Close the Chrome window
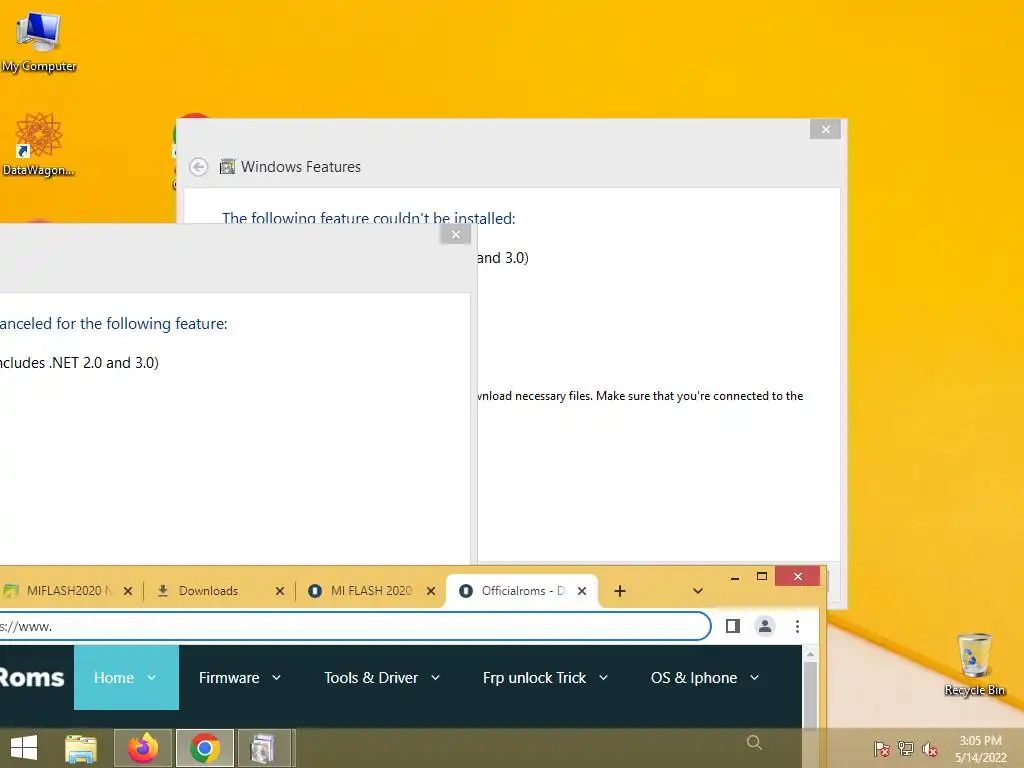1024x768 pixels. [x=797, y=577]
